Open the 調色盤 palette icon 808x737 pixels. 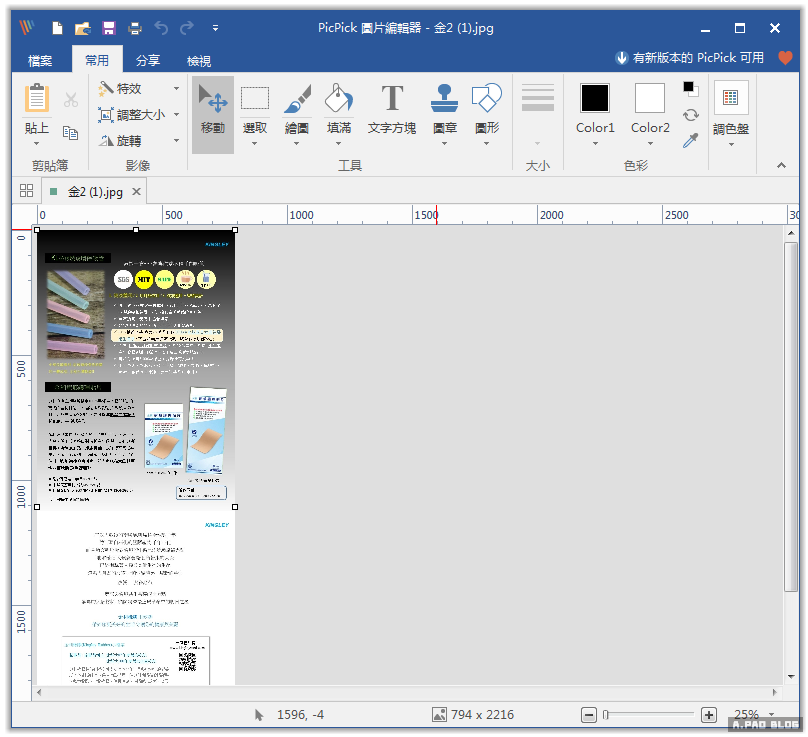pos(730,108)
